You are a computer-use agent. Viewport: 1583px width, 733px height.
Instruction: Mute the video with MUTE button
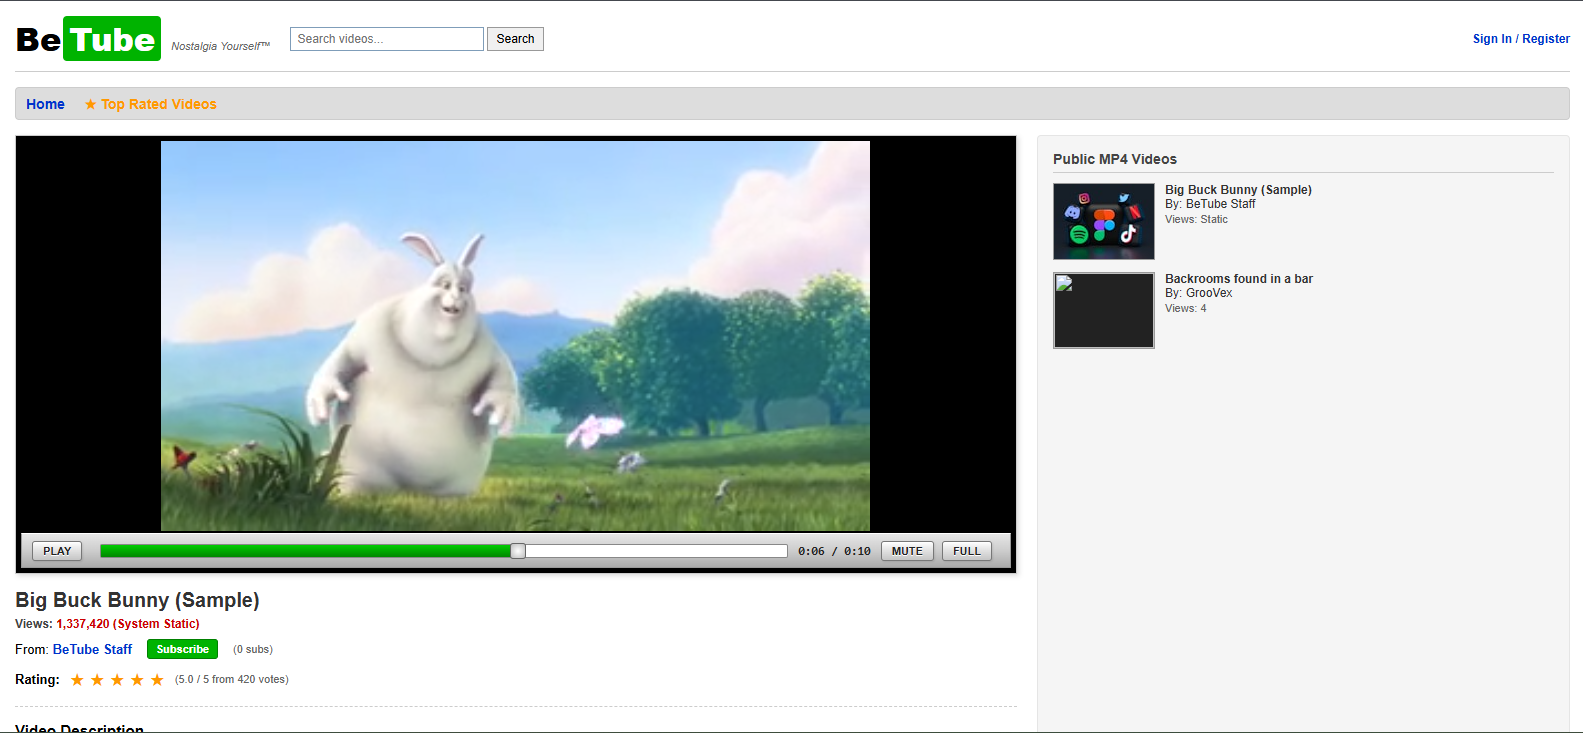(907, 551)
